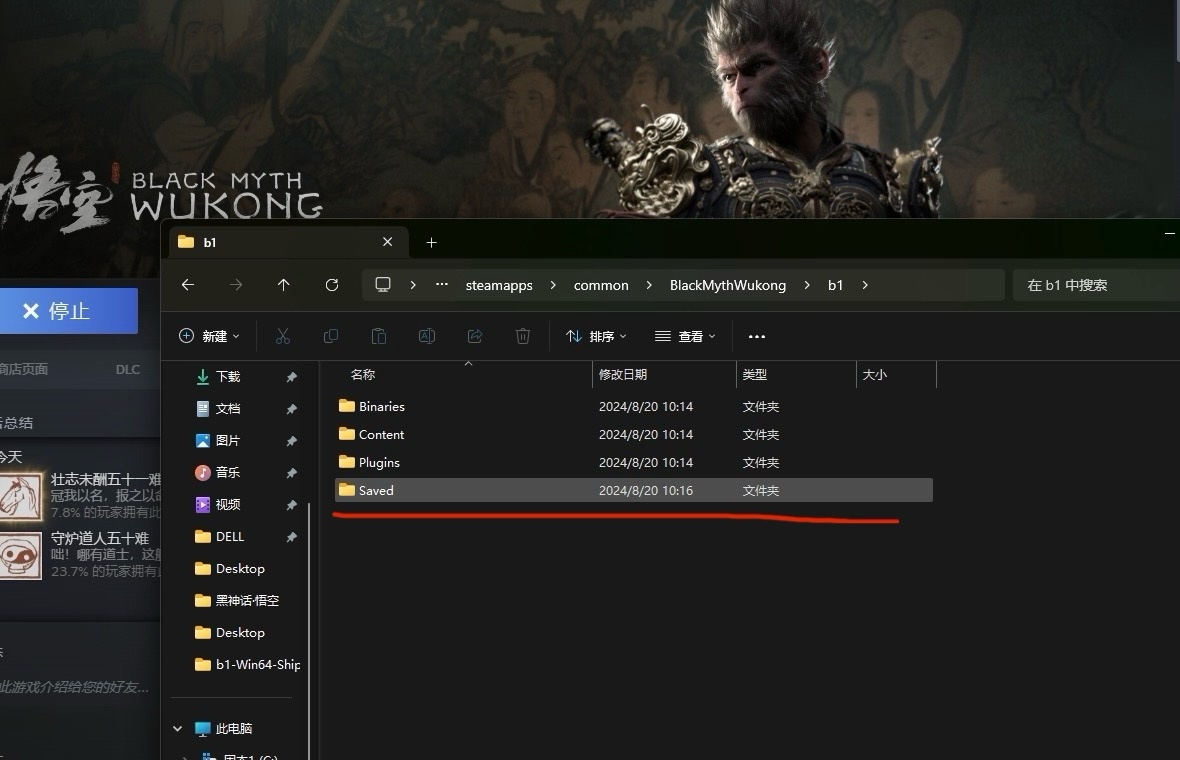Sort files by 修改日期 column header

pos(623,374)
